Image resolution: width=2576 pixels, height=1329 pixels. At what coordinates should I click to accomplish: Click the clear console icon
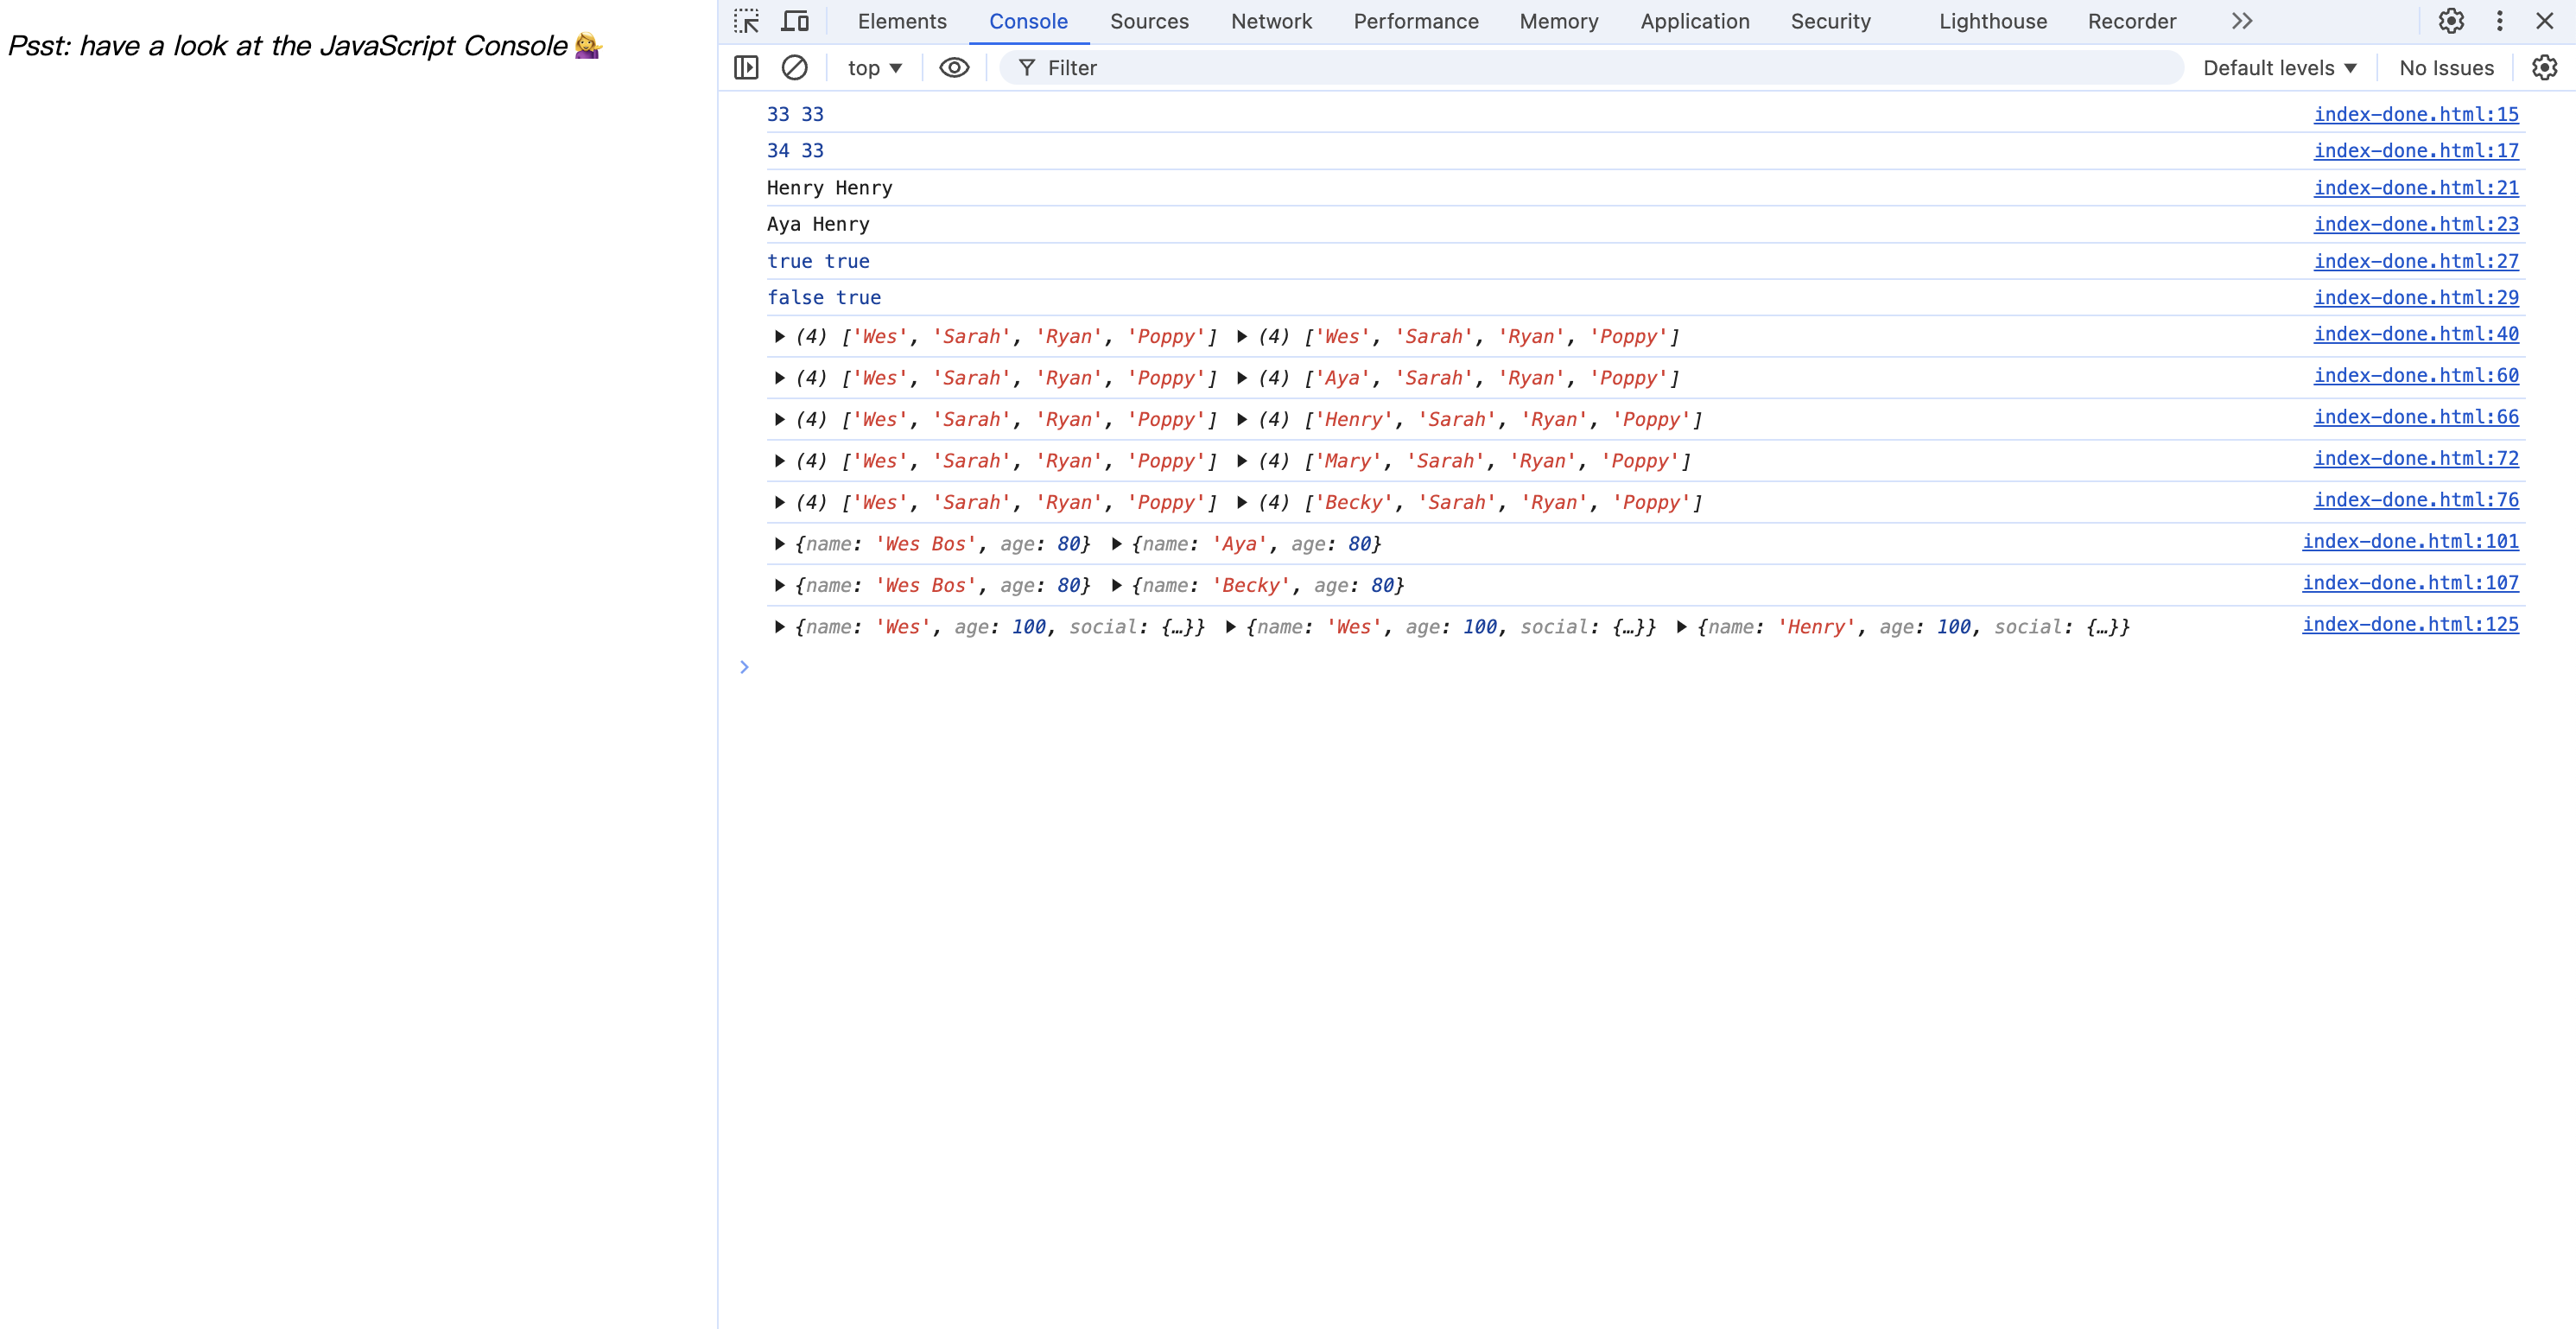tap(794, 68)
